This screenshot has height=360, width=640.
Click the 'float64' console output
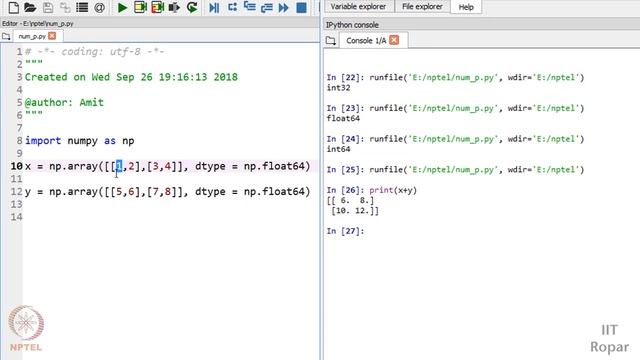pos(343,118)
